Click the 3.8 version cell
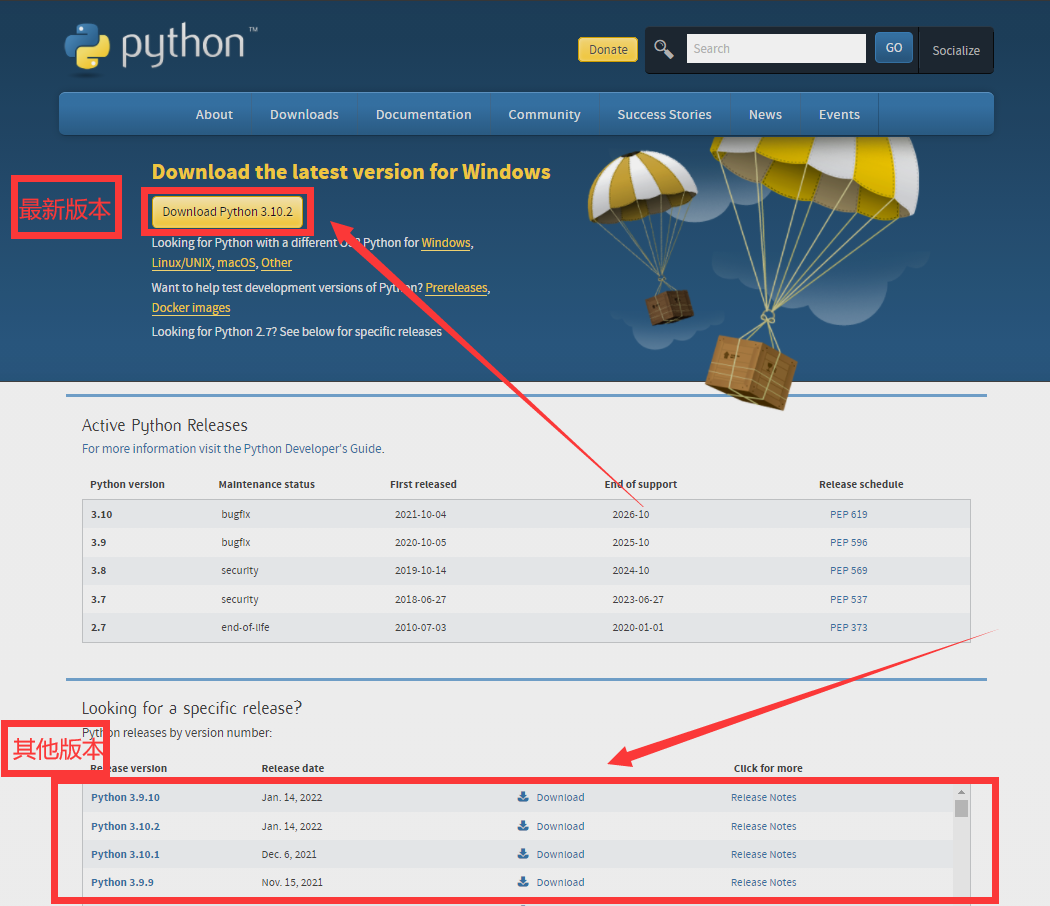 (x=98, y=571)
